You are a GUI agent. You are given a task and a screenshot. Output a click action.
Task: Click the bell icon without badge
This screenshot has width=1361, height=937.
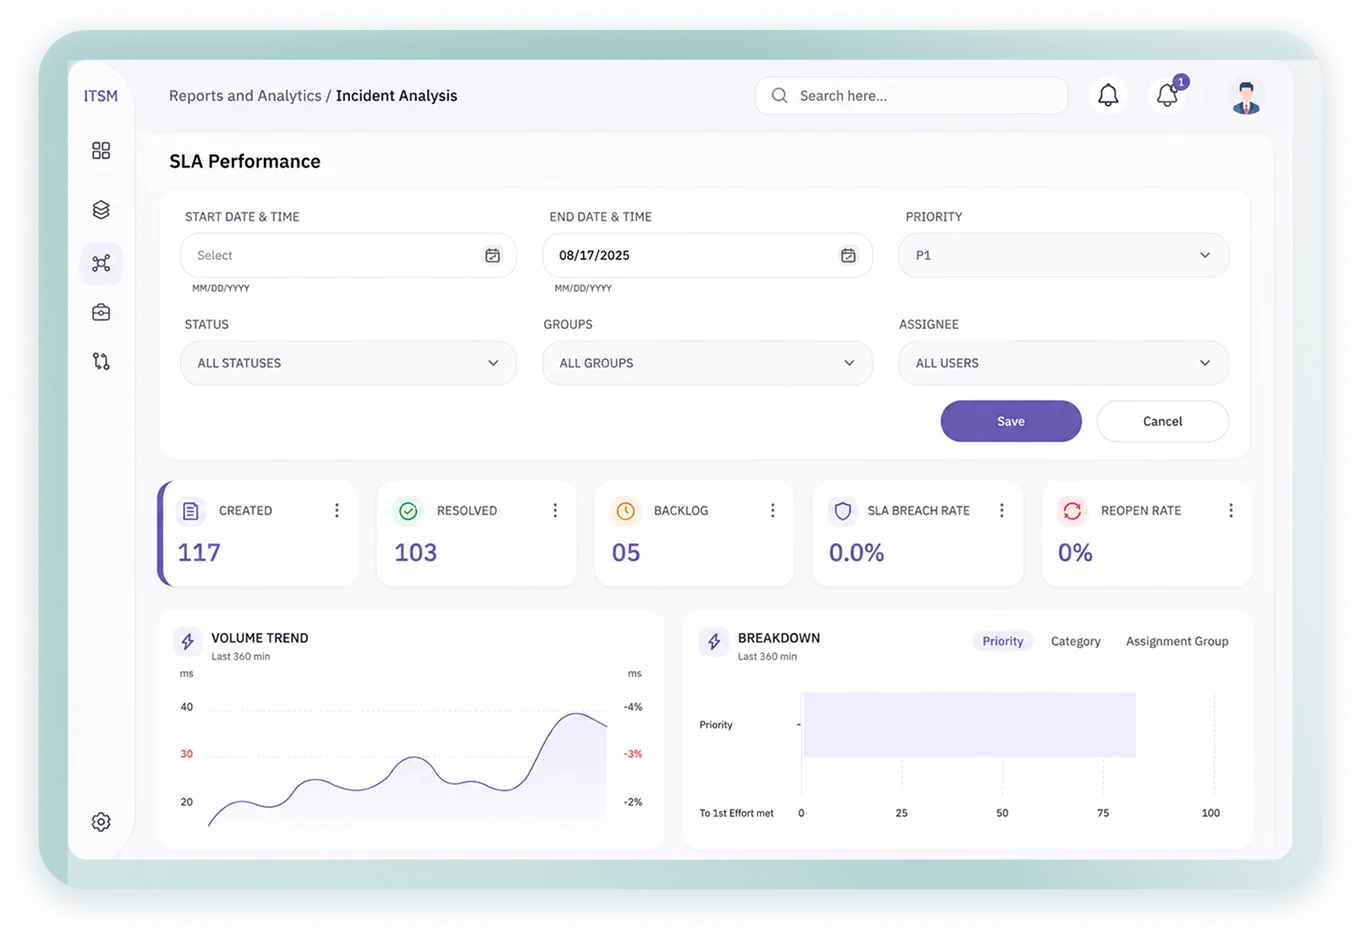pyautogui.click(x=1108, y=95)
